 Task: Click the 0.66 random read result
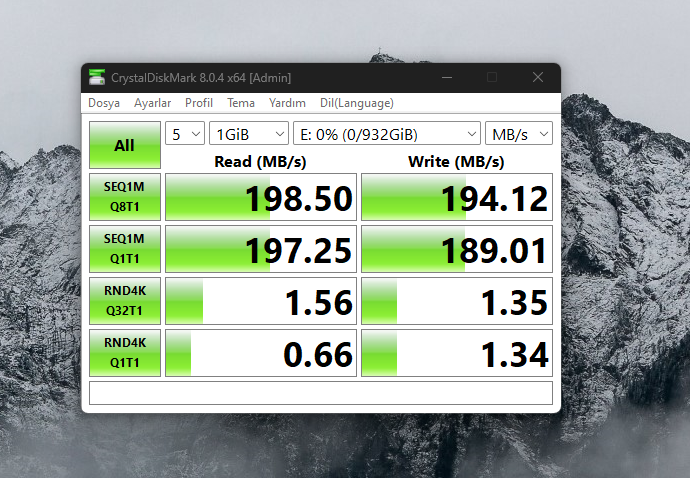click(261, 353)
